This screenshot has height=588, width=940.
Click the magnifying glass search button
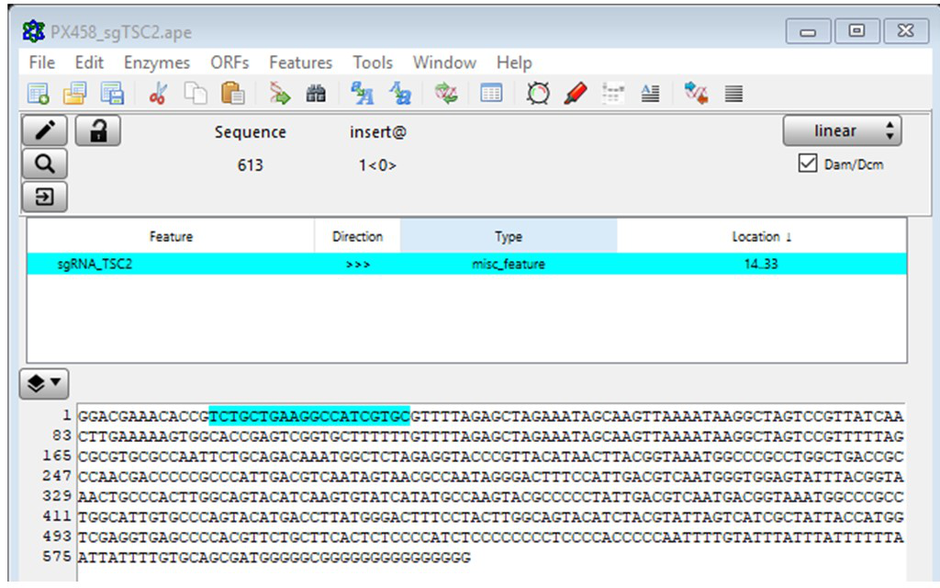[x=45, y=163]
